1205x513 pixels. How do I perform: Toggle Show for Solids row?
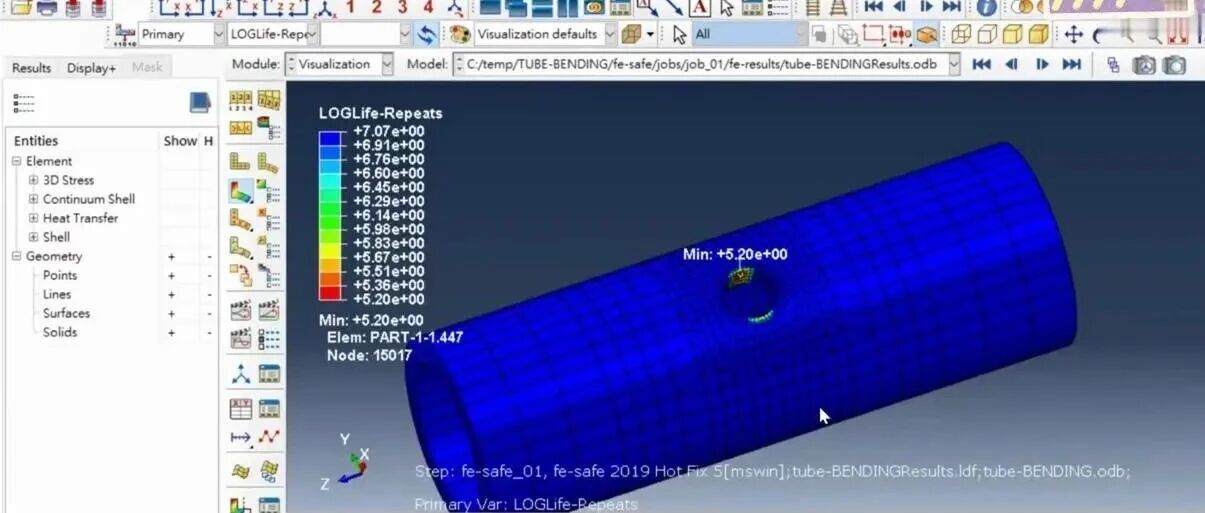[x=171, y=332]
